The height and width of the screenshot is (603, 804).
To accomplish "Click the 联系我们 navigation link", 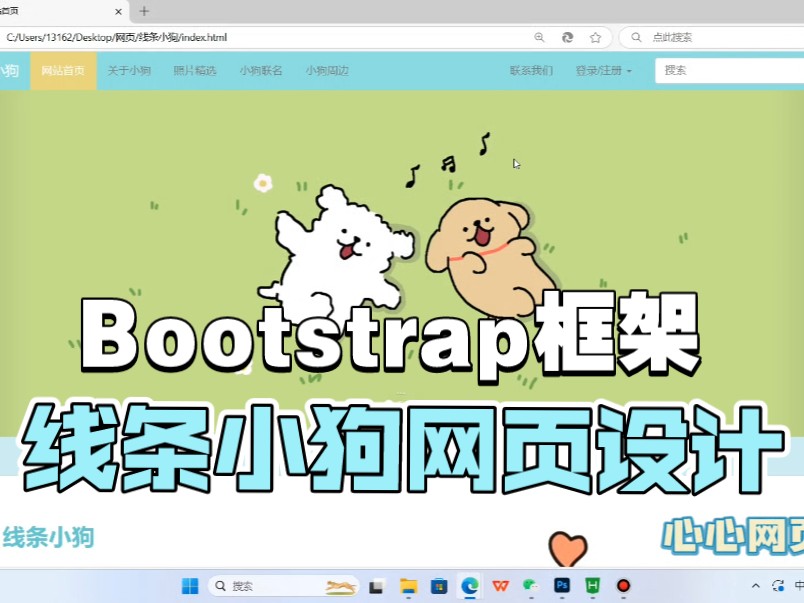I will click(x=533, y=71).
